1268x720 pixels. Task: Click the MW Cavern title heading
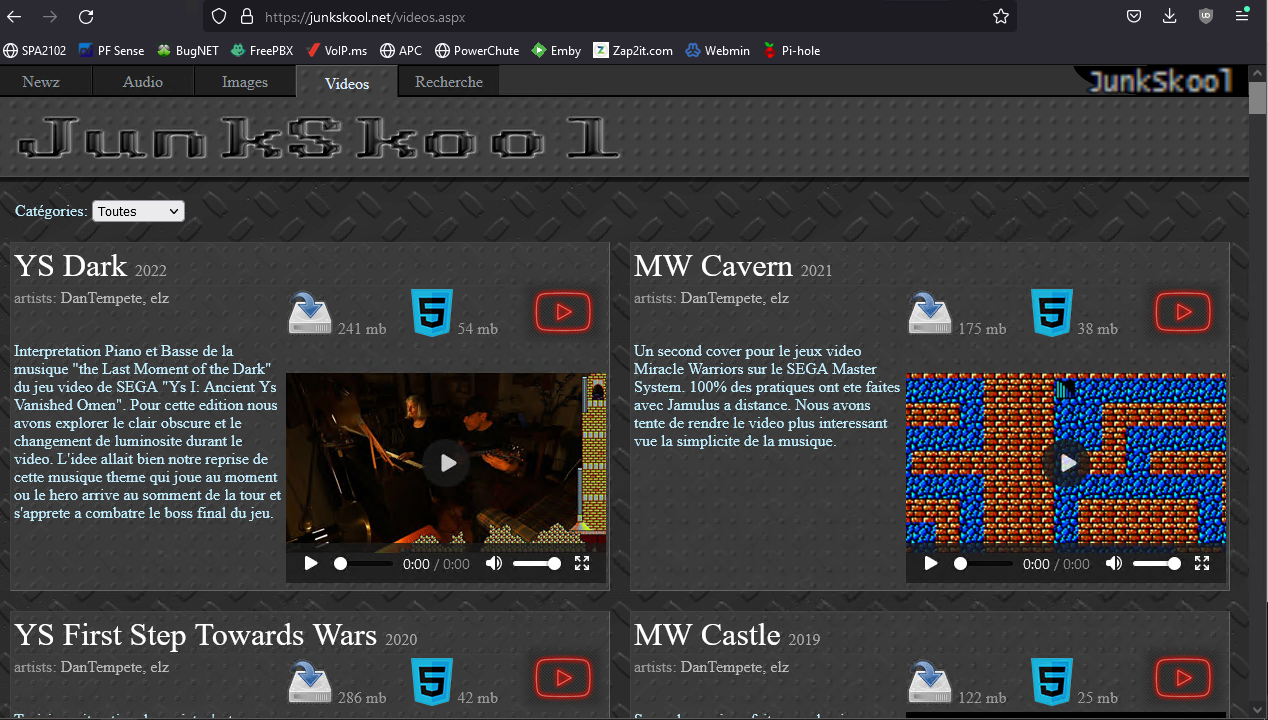713,266
